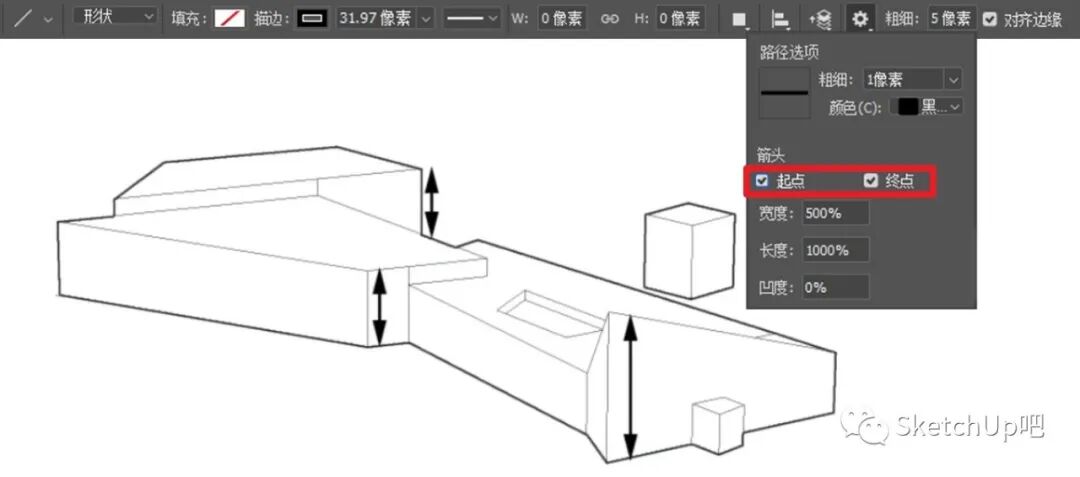
Task: Click the stroke width 31.97 像素 field
Action: [377, 19]
